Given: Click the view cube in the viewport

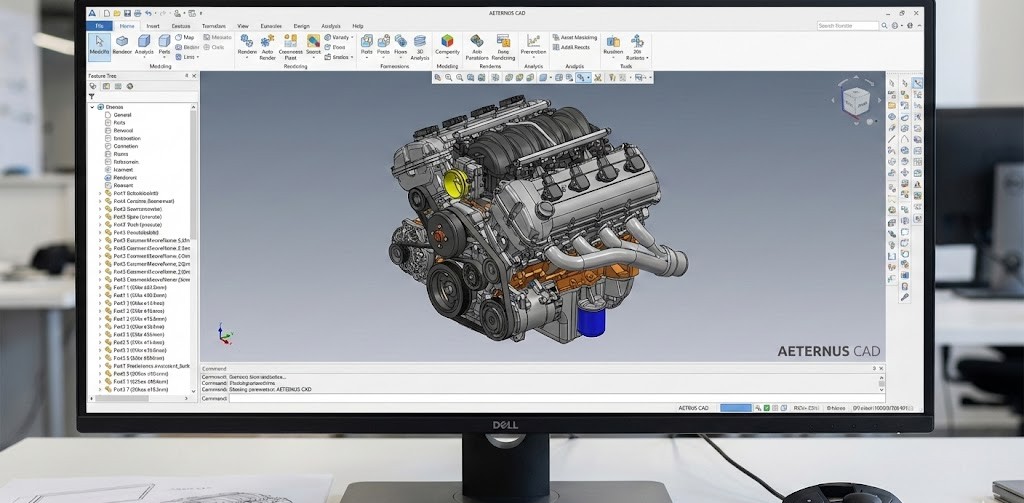Looking at the screenshot, I should pos(855,99).
